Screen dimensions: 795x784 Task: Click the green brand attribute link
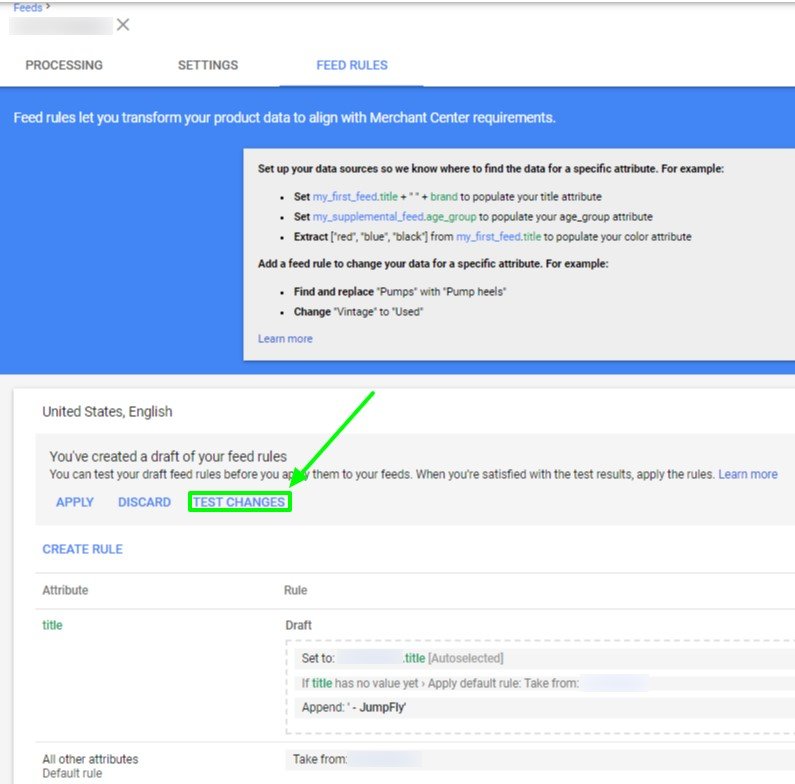pyautogui.click(x=443, y=197)
